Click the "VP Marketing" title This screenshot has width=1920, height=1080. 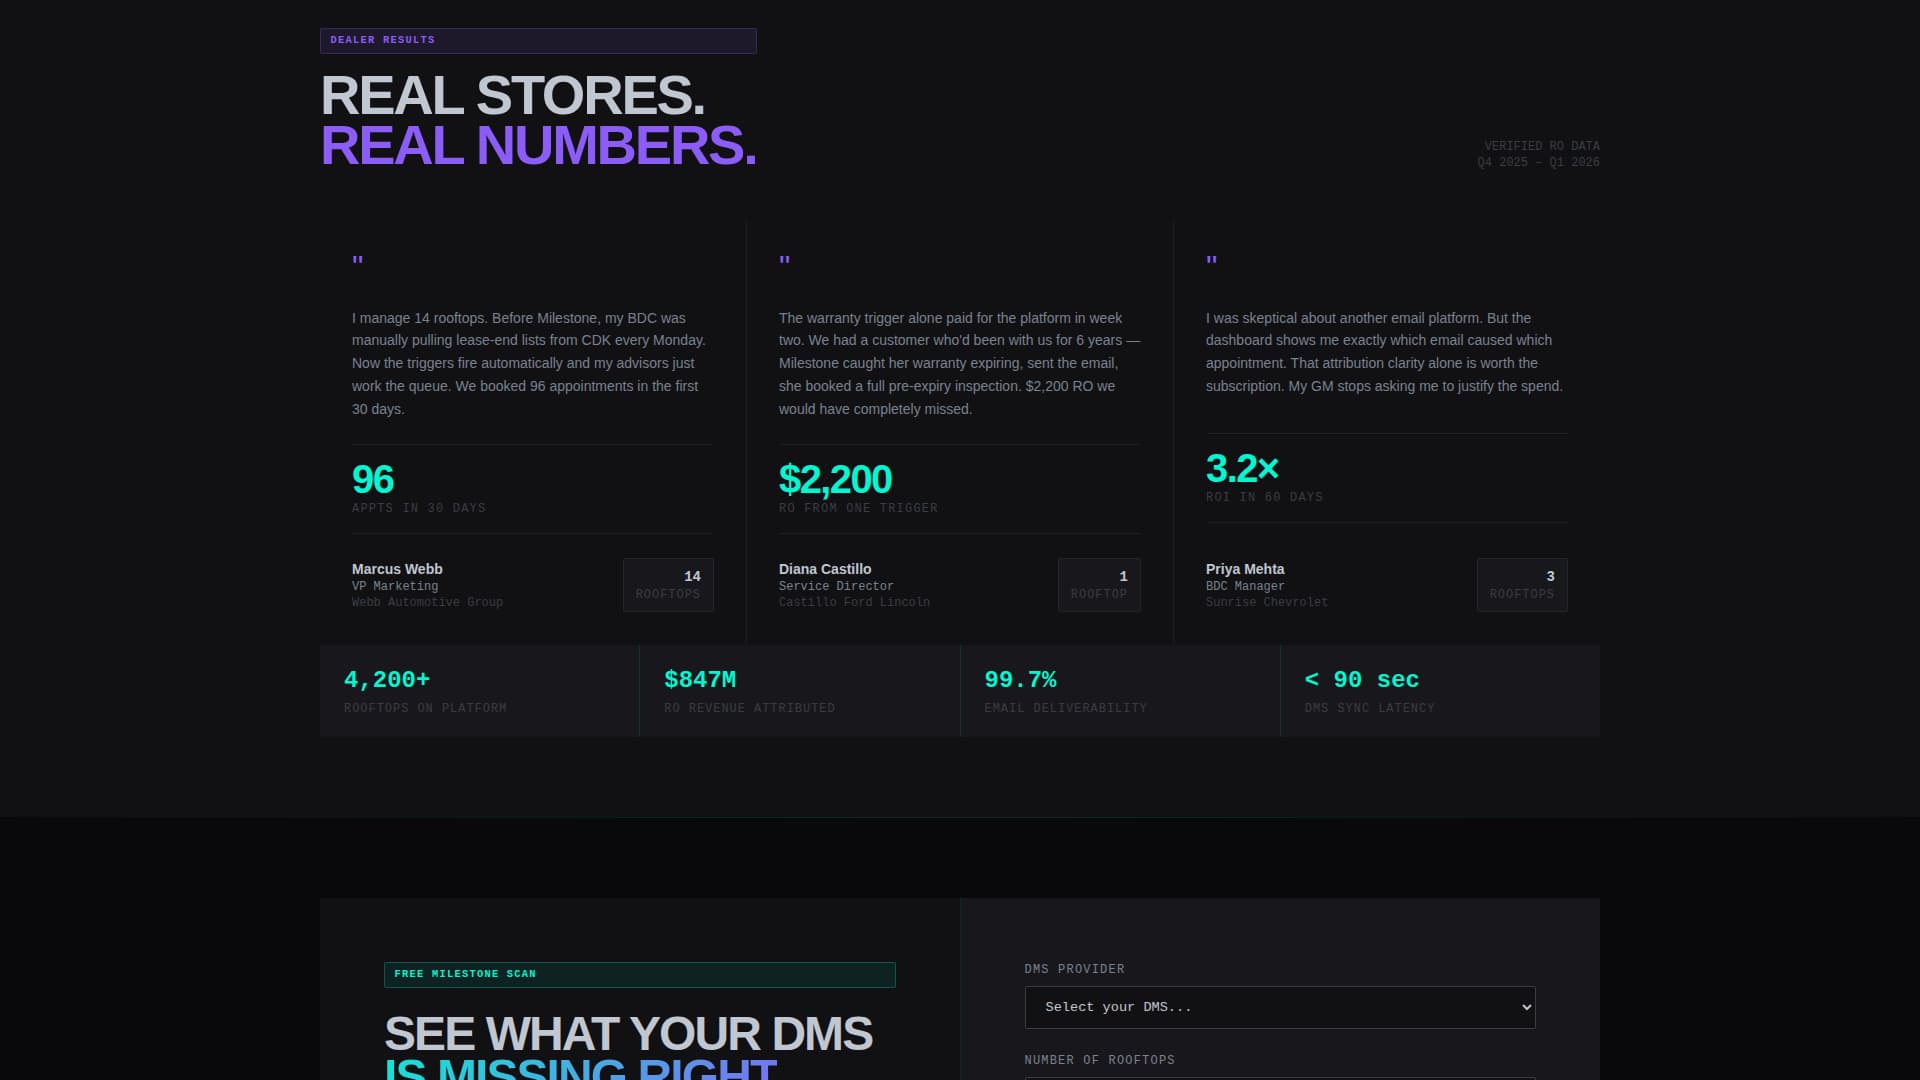click(395, 587)
